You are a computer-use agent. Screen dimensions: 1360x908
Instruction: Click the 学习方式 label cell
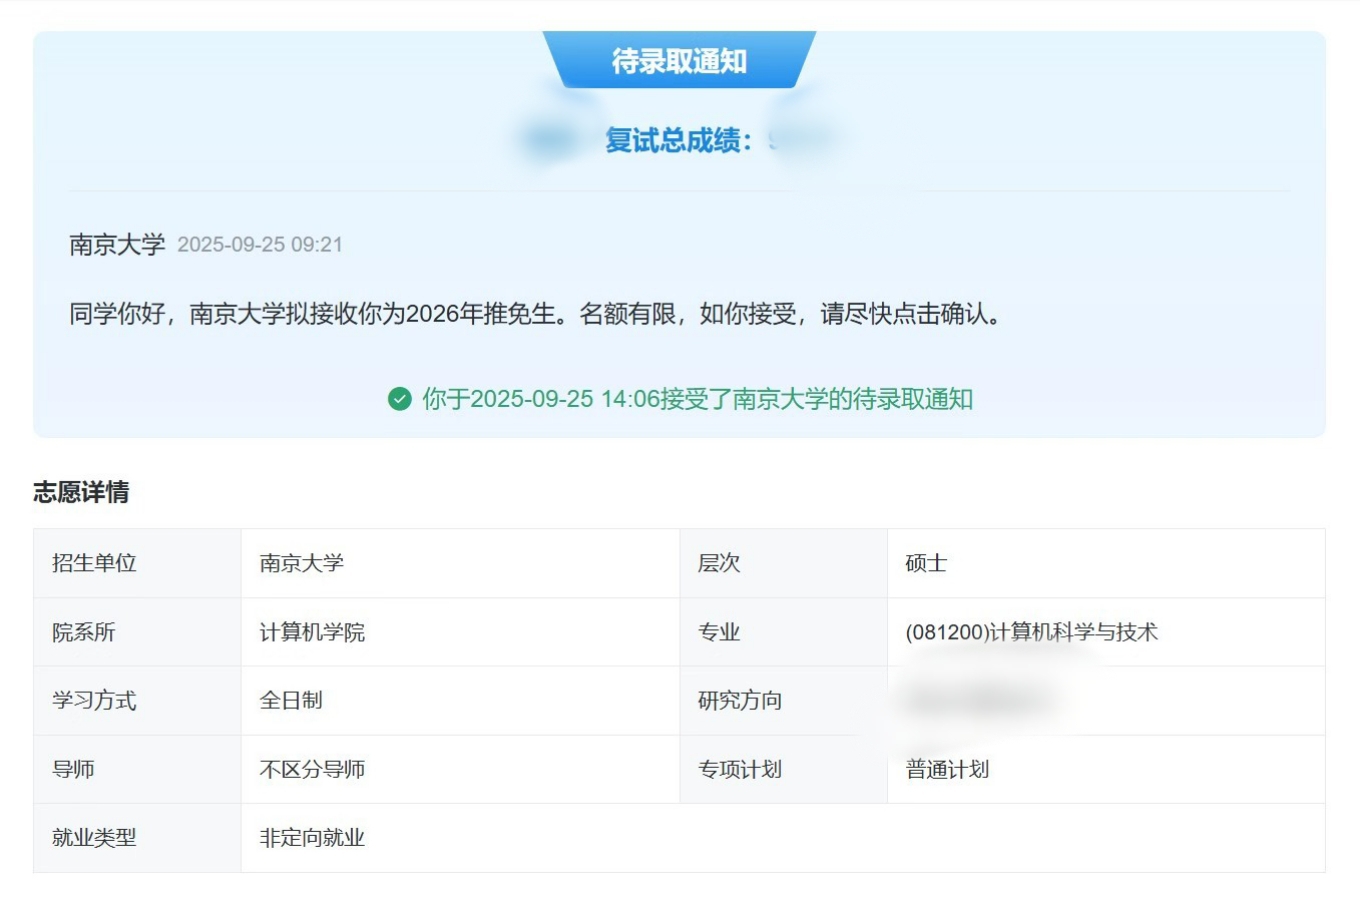[137, 701]
